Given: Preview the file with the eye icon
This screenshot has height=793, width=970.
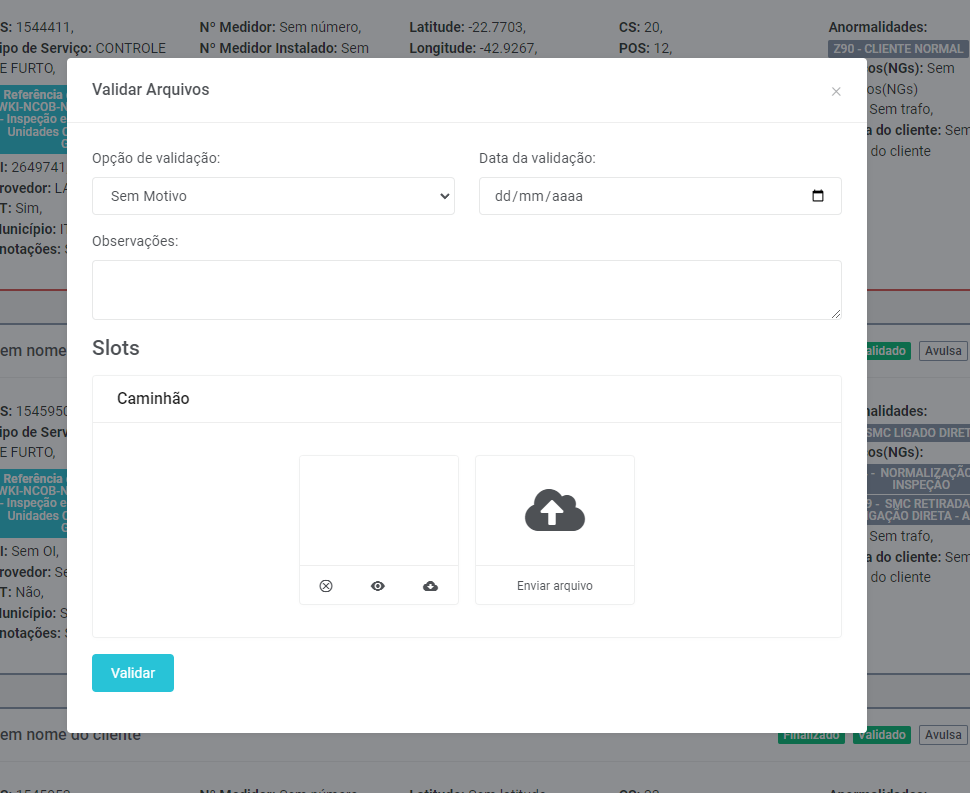Looking at the screenshot, I should 378,586.
